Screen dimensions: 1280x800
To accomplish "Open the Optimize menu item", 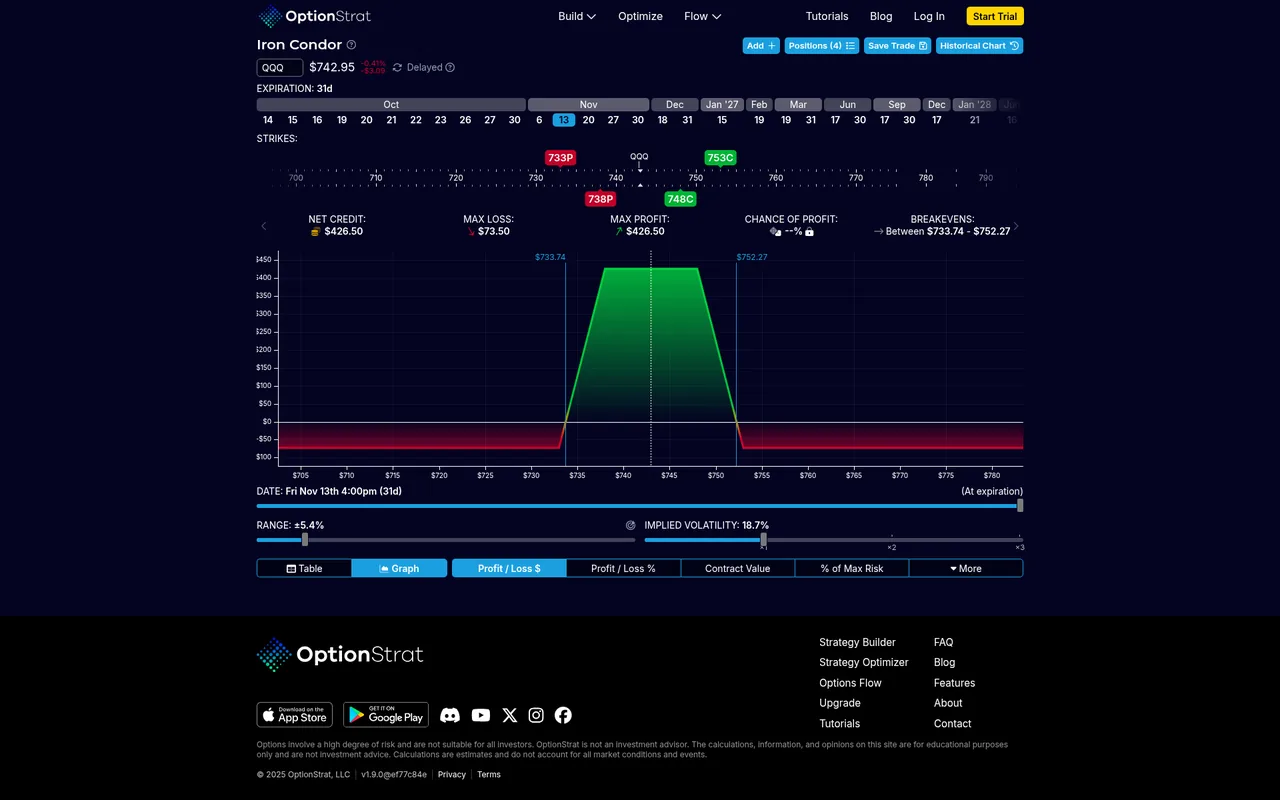I will (x=640, y=16).
